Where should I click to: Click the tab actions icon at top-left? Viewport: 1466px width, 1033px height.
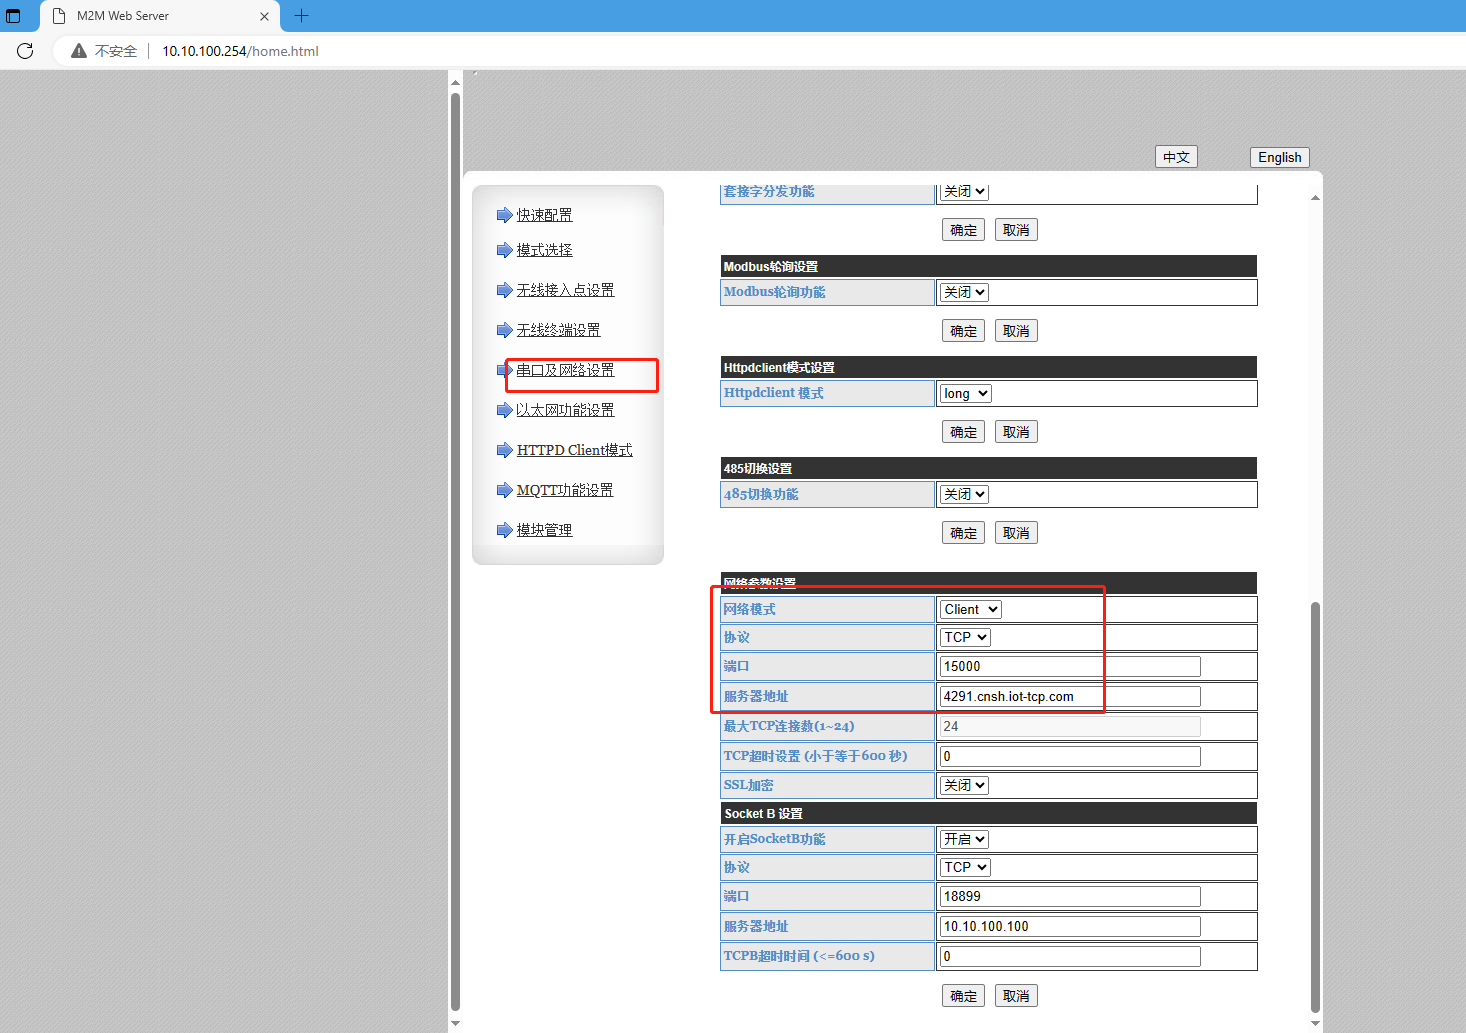tap(13, 16)
